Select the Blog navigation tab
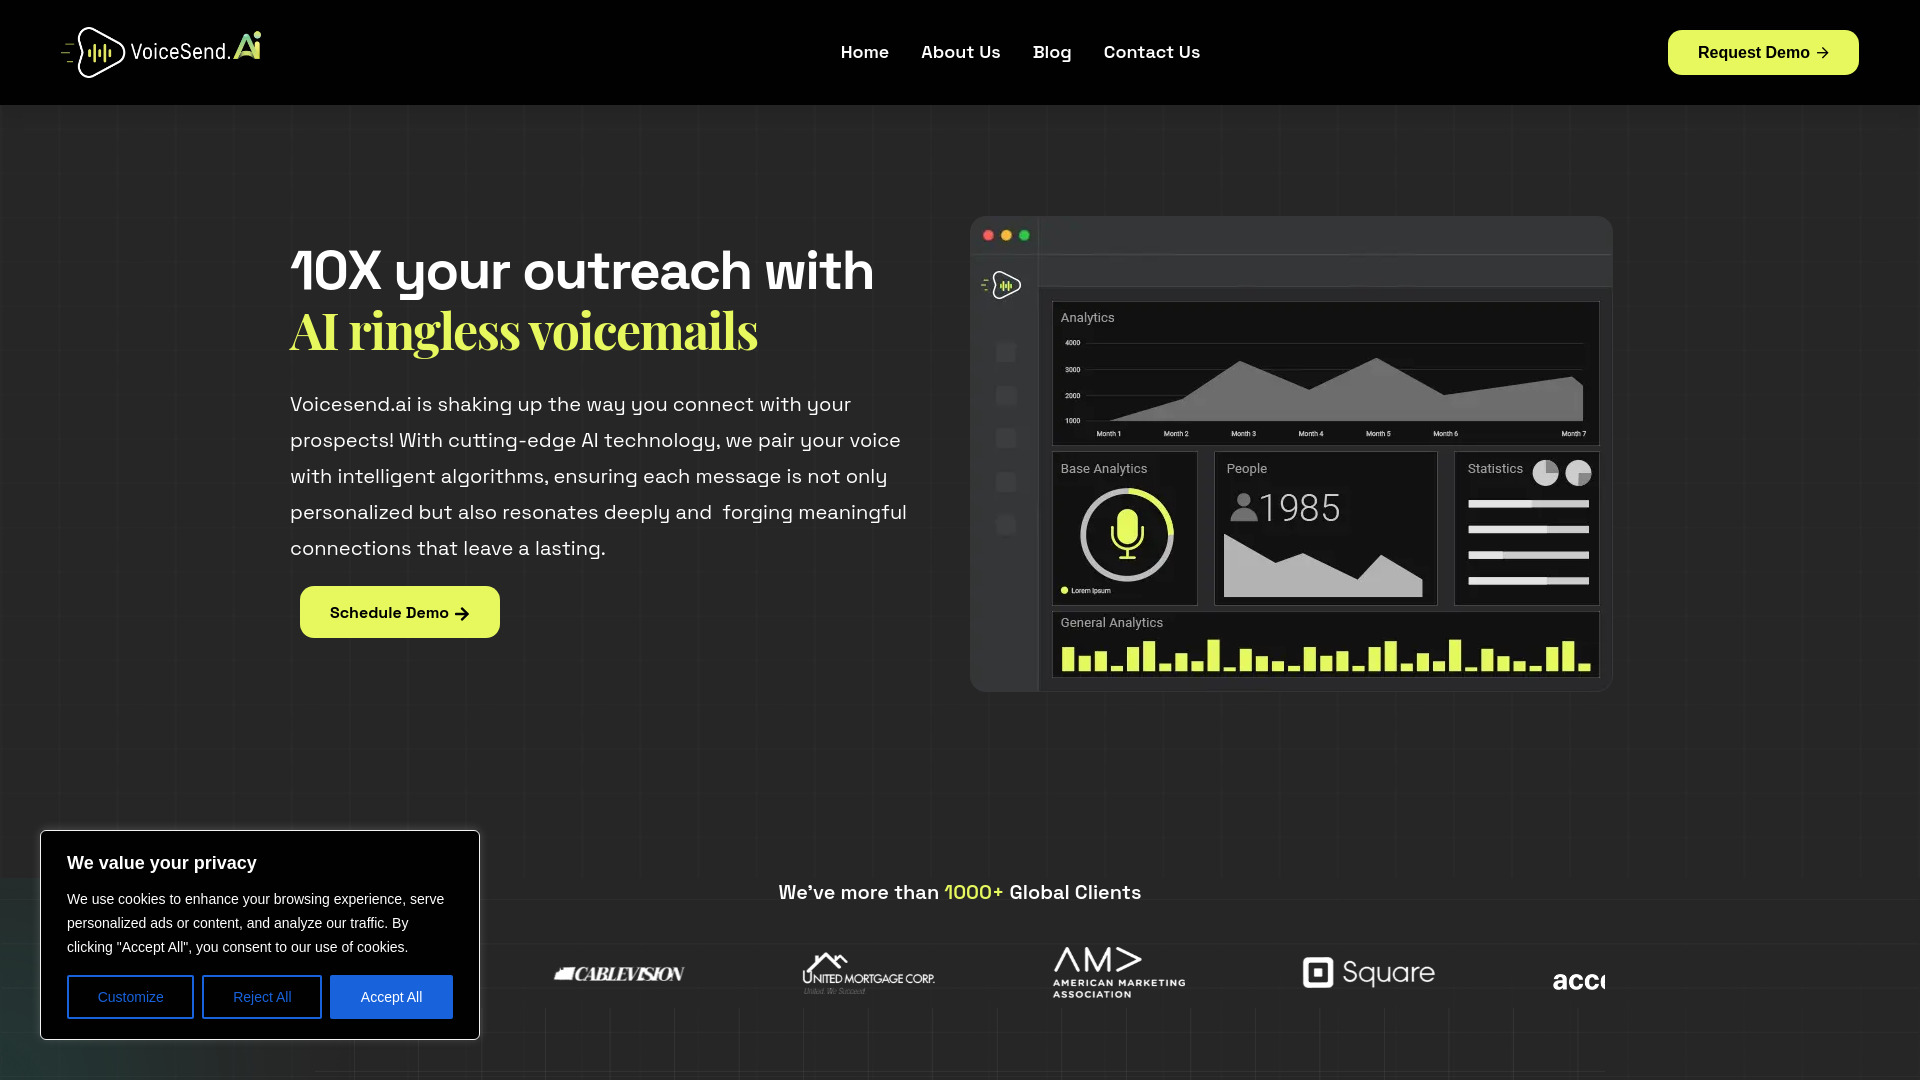Viewport: 1920px width, 1080px height. 1051,51
